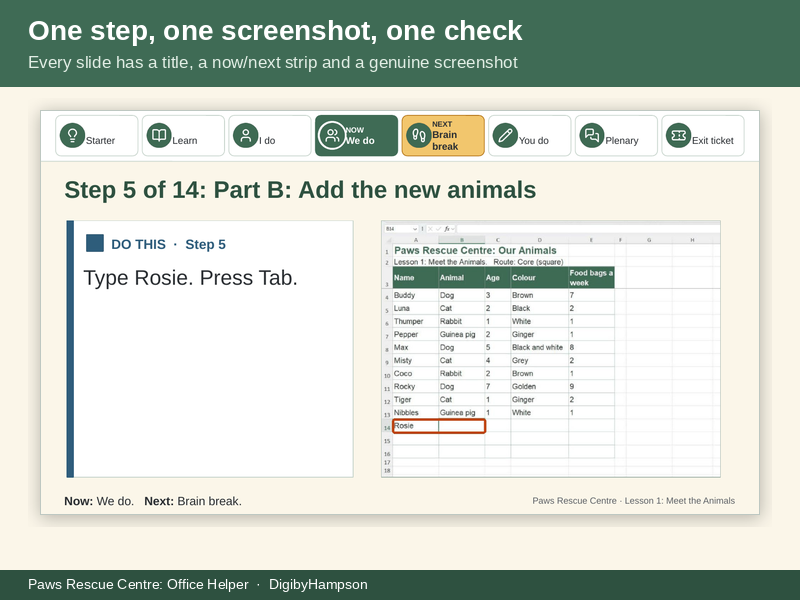The width and height of the screenshot is (800, 600).
Task: Open the fx insert function button
Action: click(x=447, y=229)
